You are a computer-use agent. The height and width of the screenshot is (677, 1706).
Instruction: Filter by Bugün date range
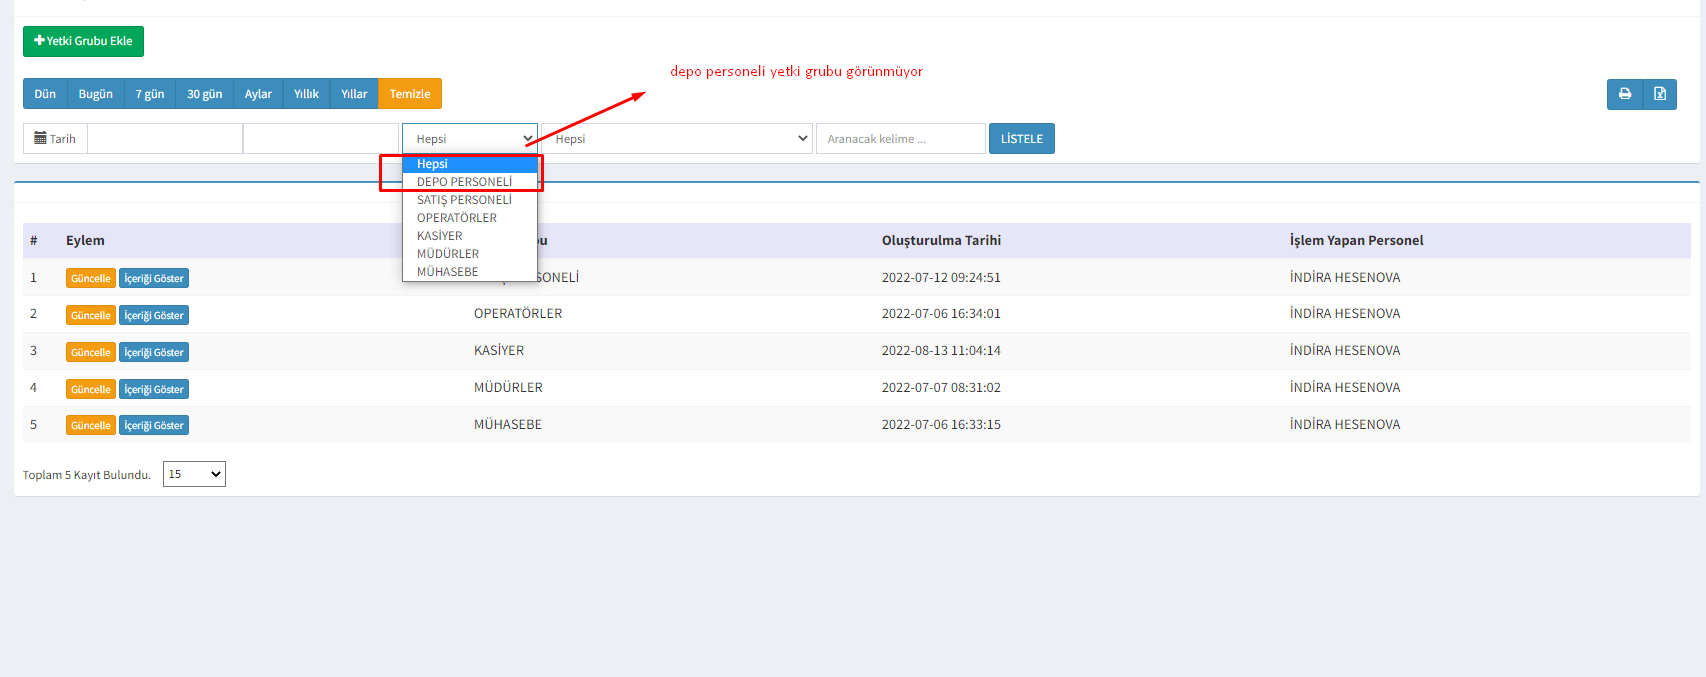click(x=95, y=94)
